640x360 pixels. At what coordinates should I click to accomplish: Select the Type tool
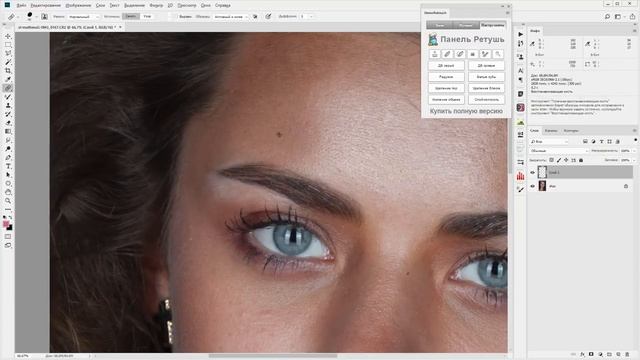coord(8,166)
